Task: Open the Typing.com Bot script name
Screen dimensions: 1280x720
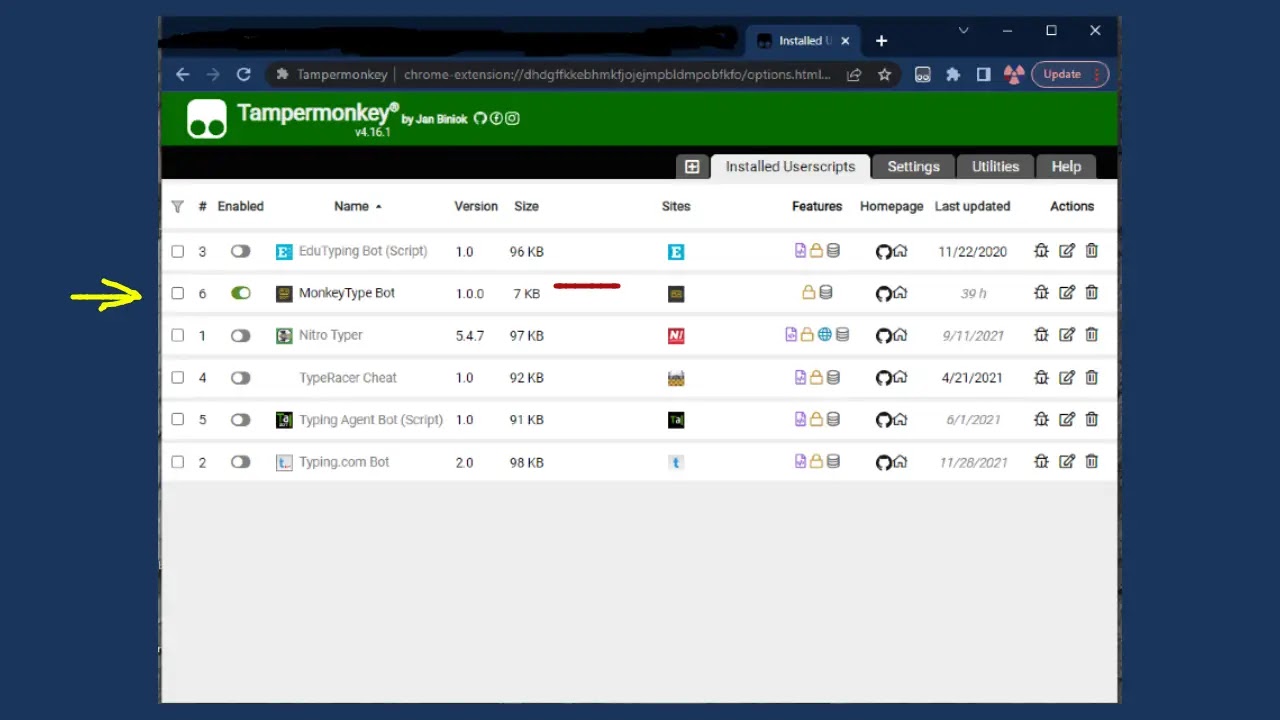Action: (x=344, y=461)
